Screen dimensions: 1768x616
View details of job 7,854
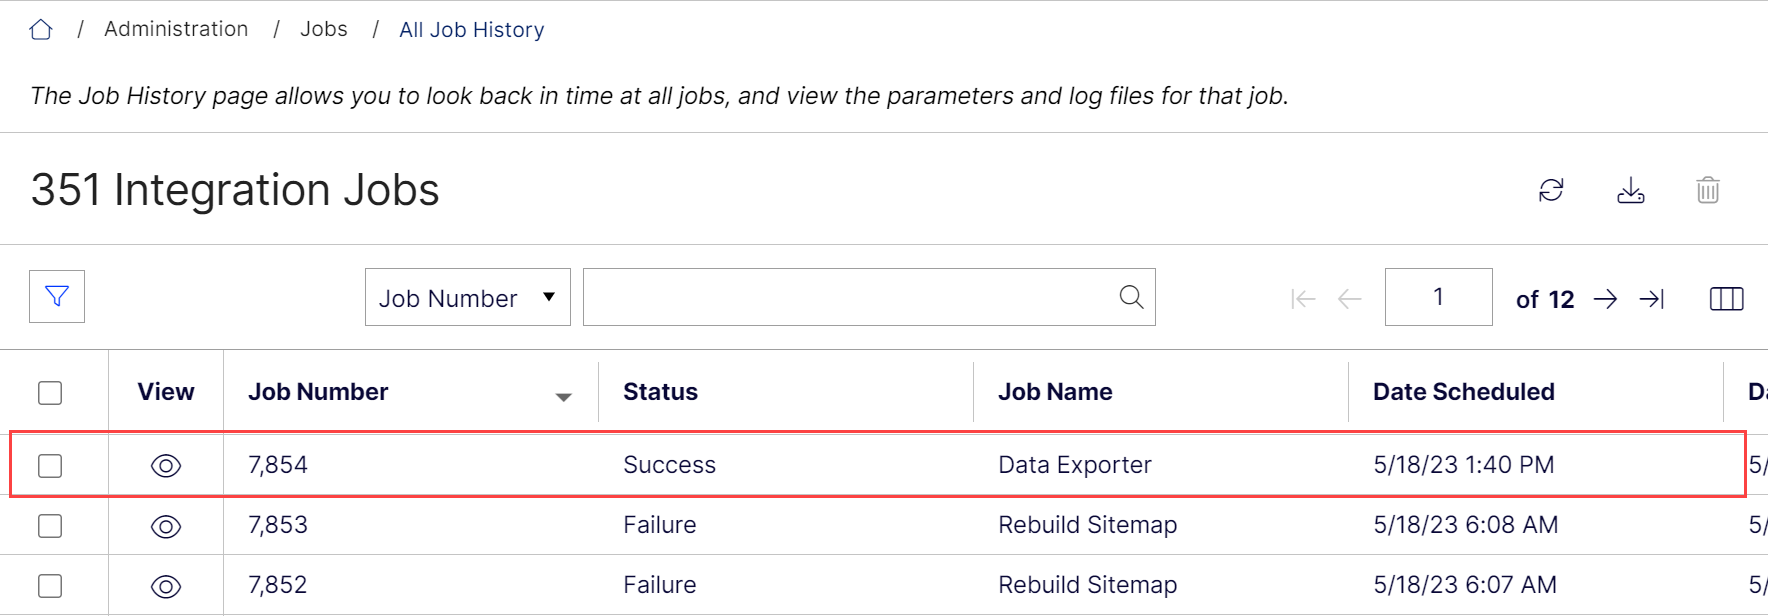[x=166, y=466]
